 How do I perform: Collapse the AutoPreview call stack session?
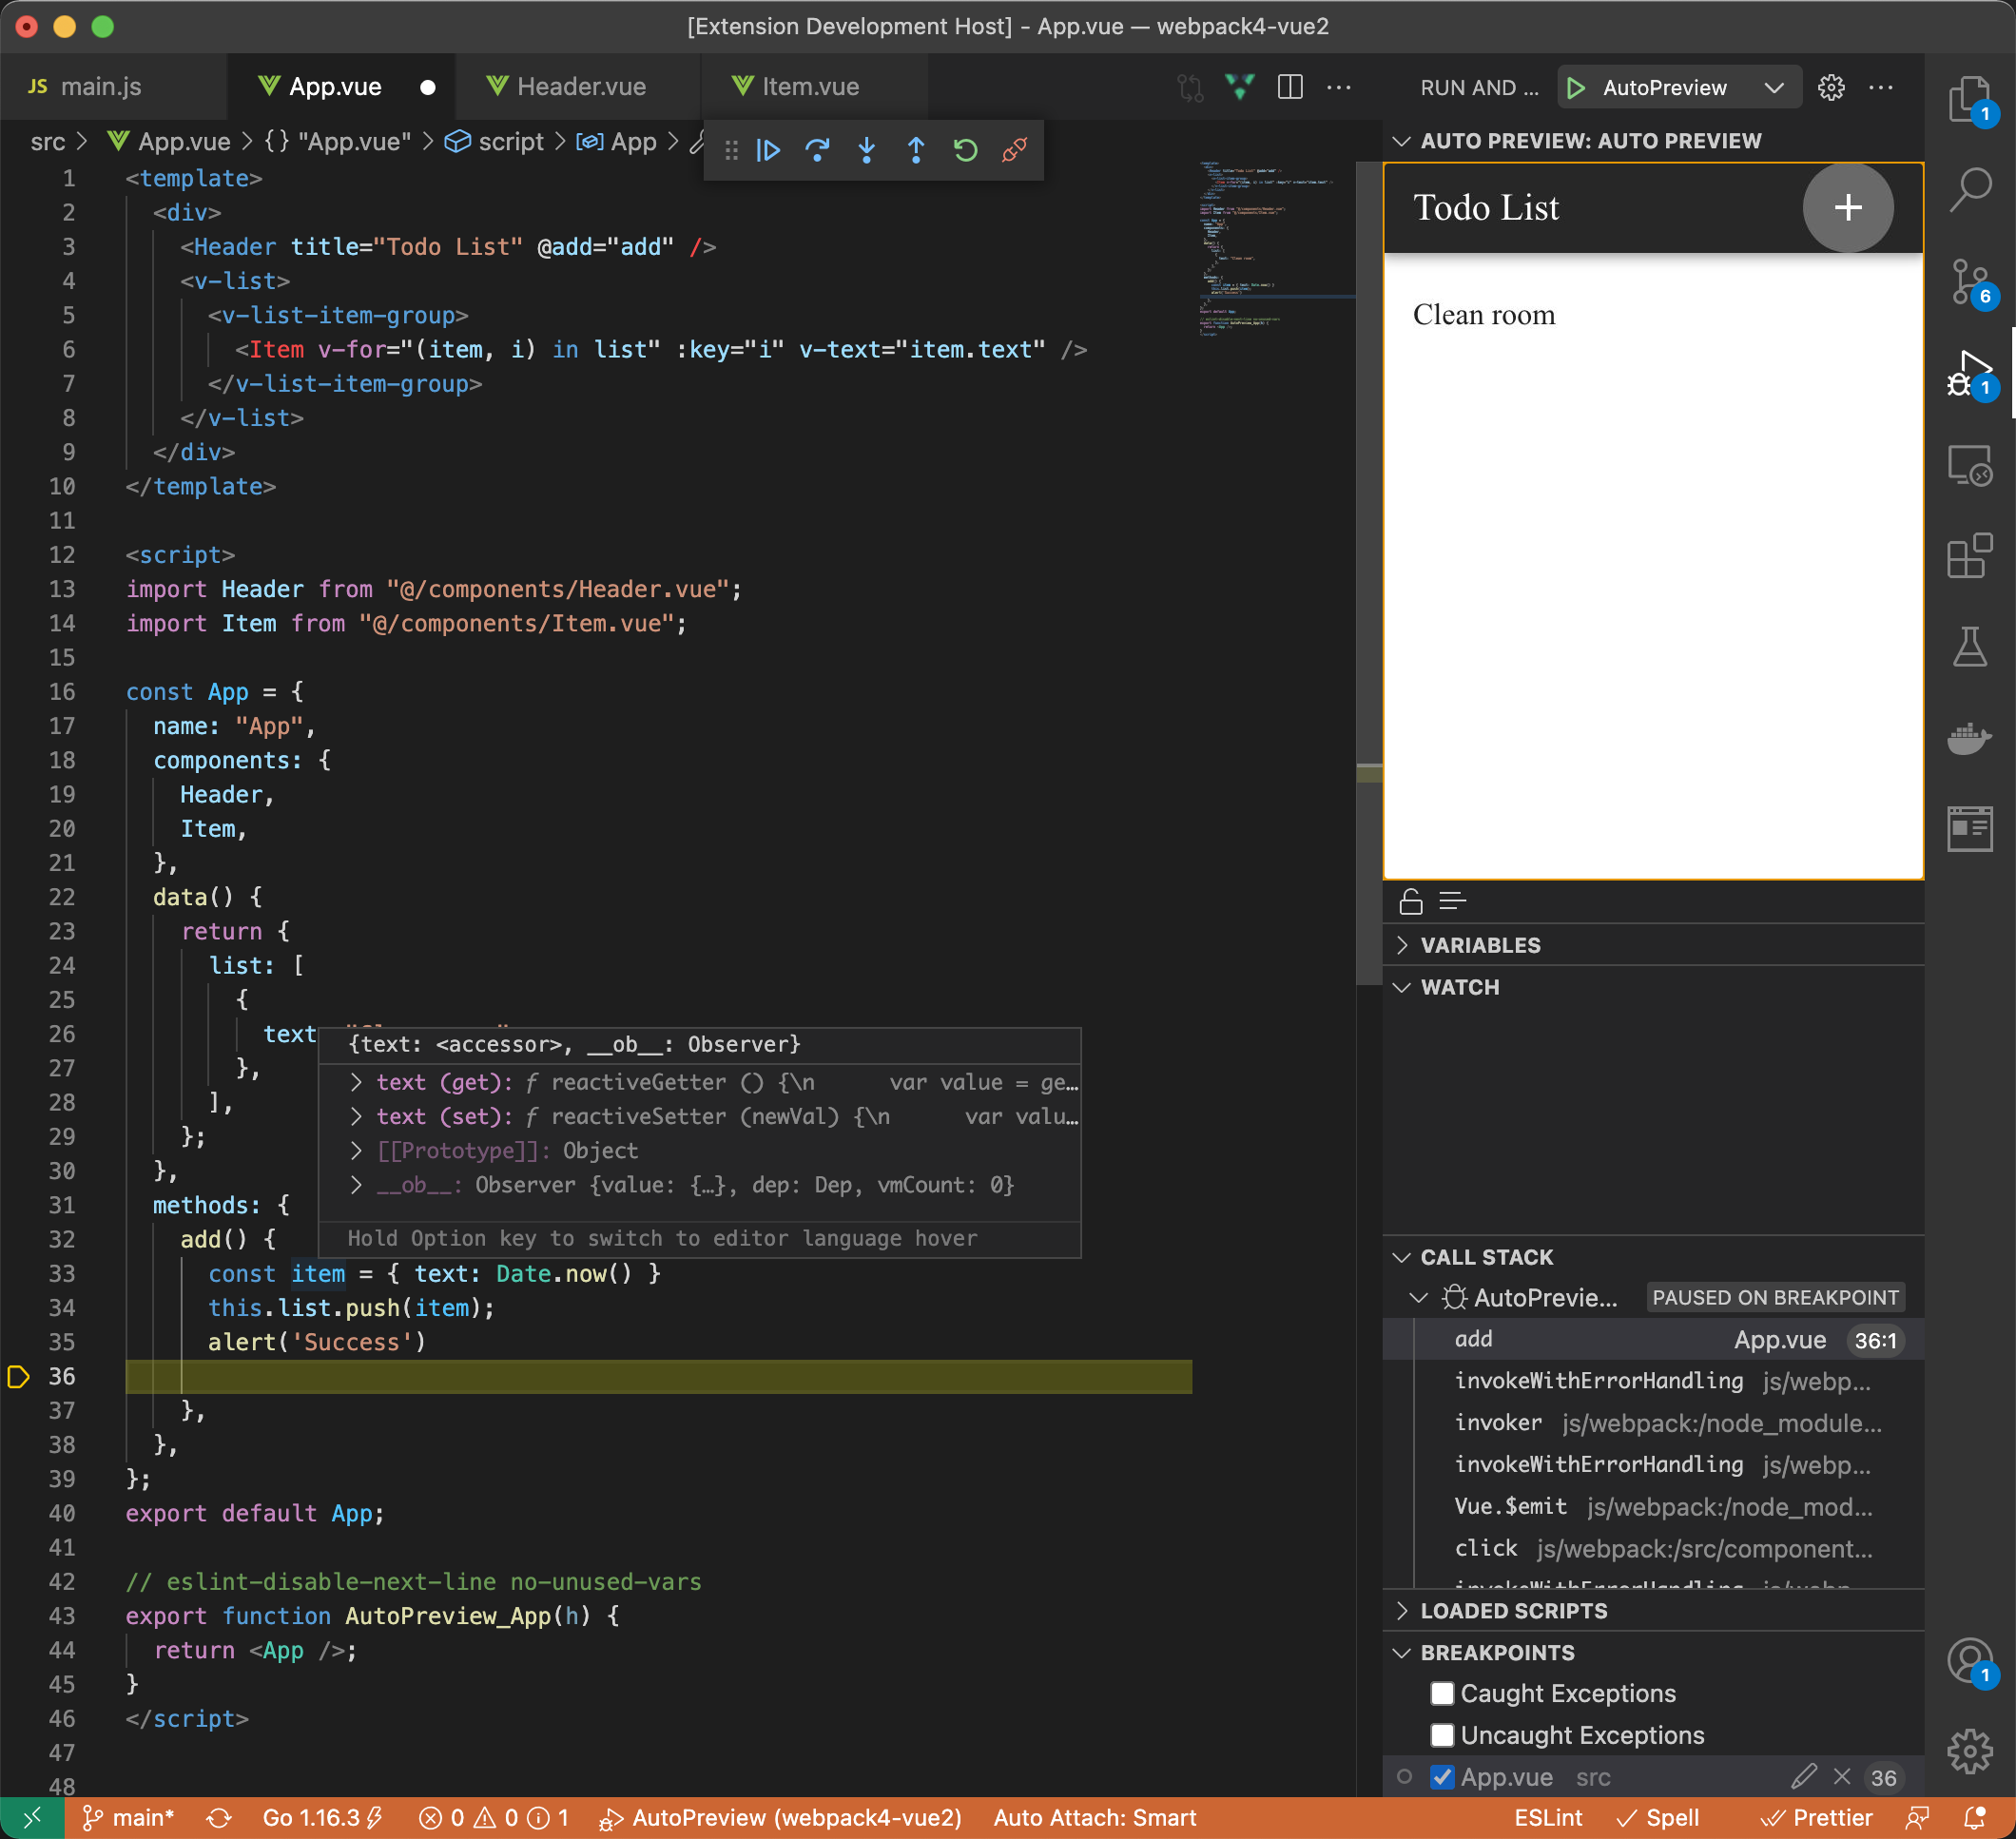[x=1418, y=1298]
